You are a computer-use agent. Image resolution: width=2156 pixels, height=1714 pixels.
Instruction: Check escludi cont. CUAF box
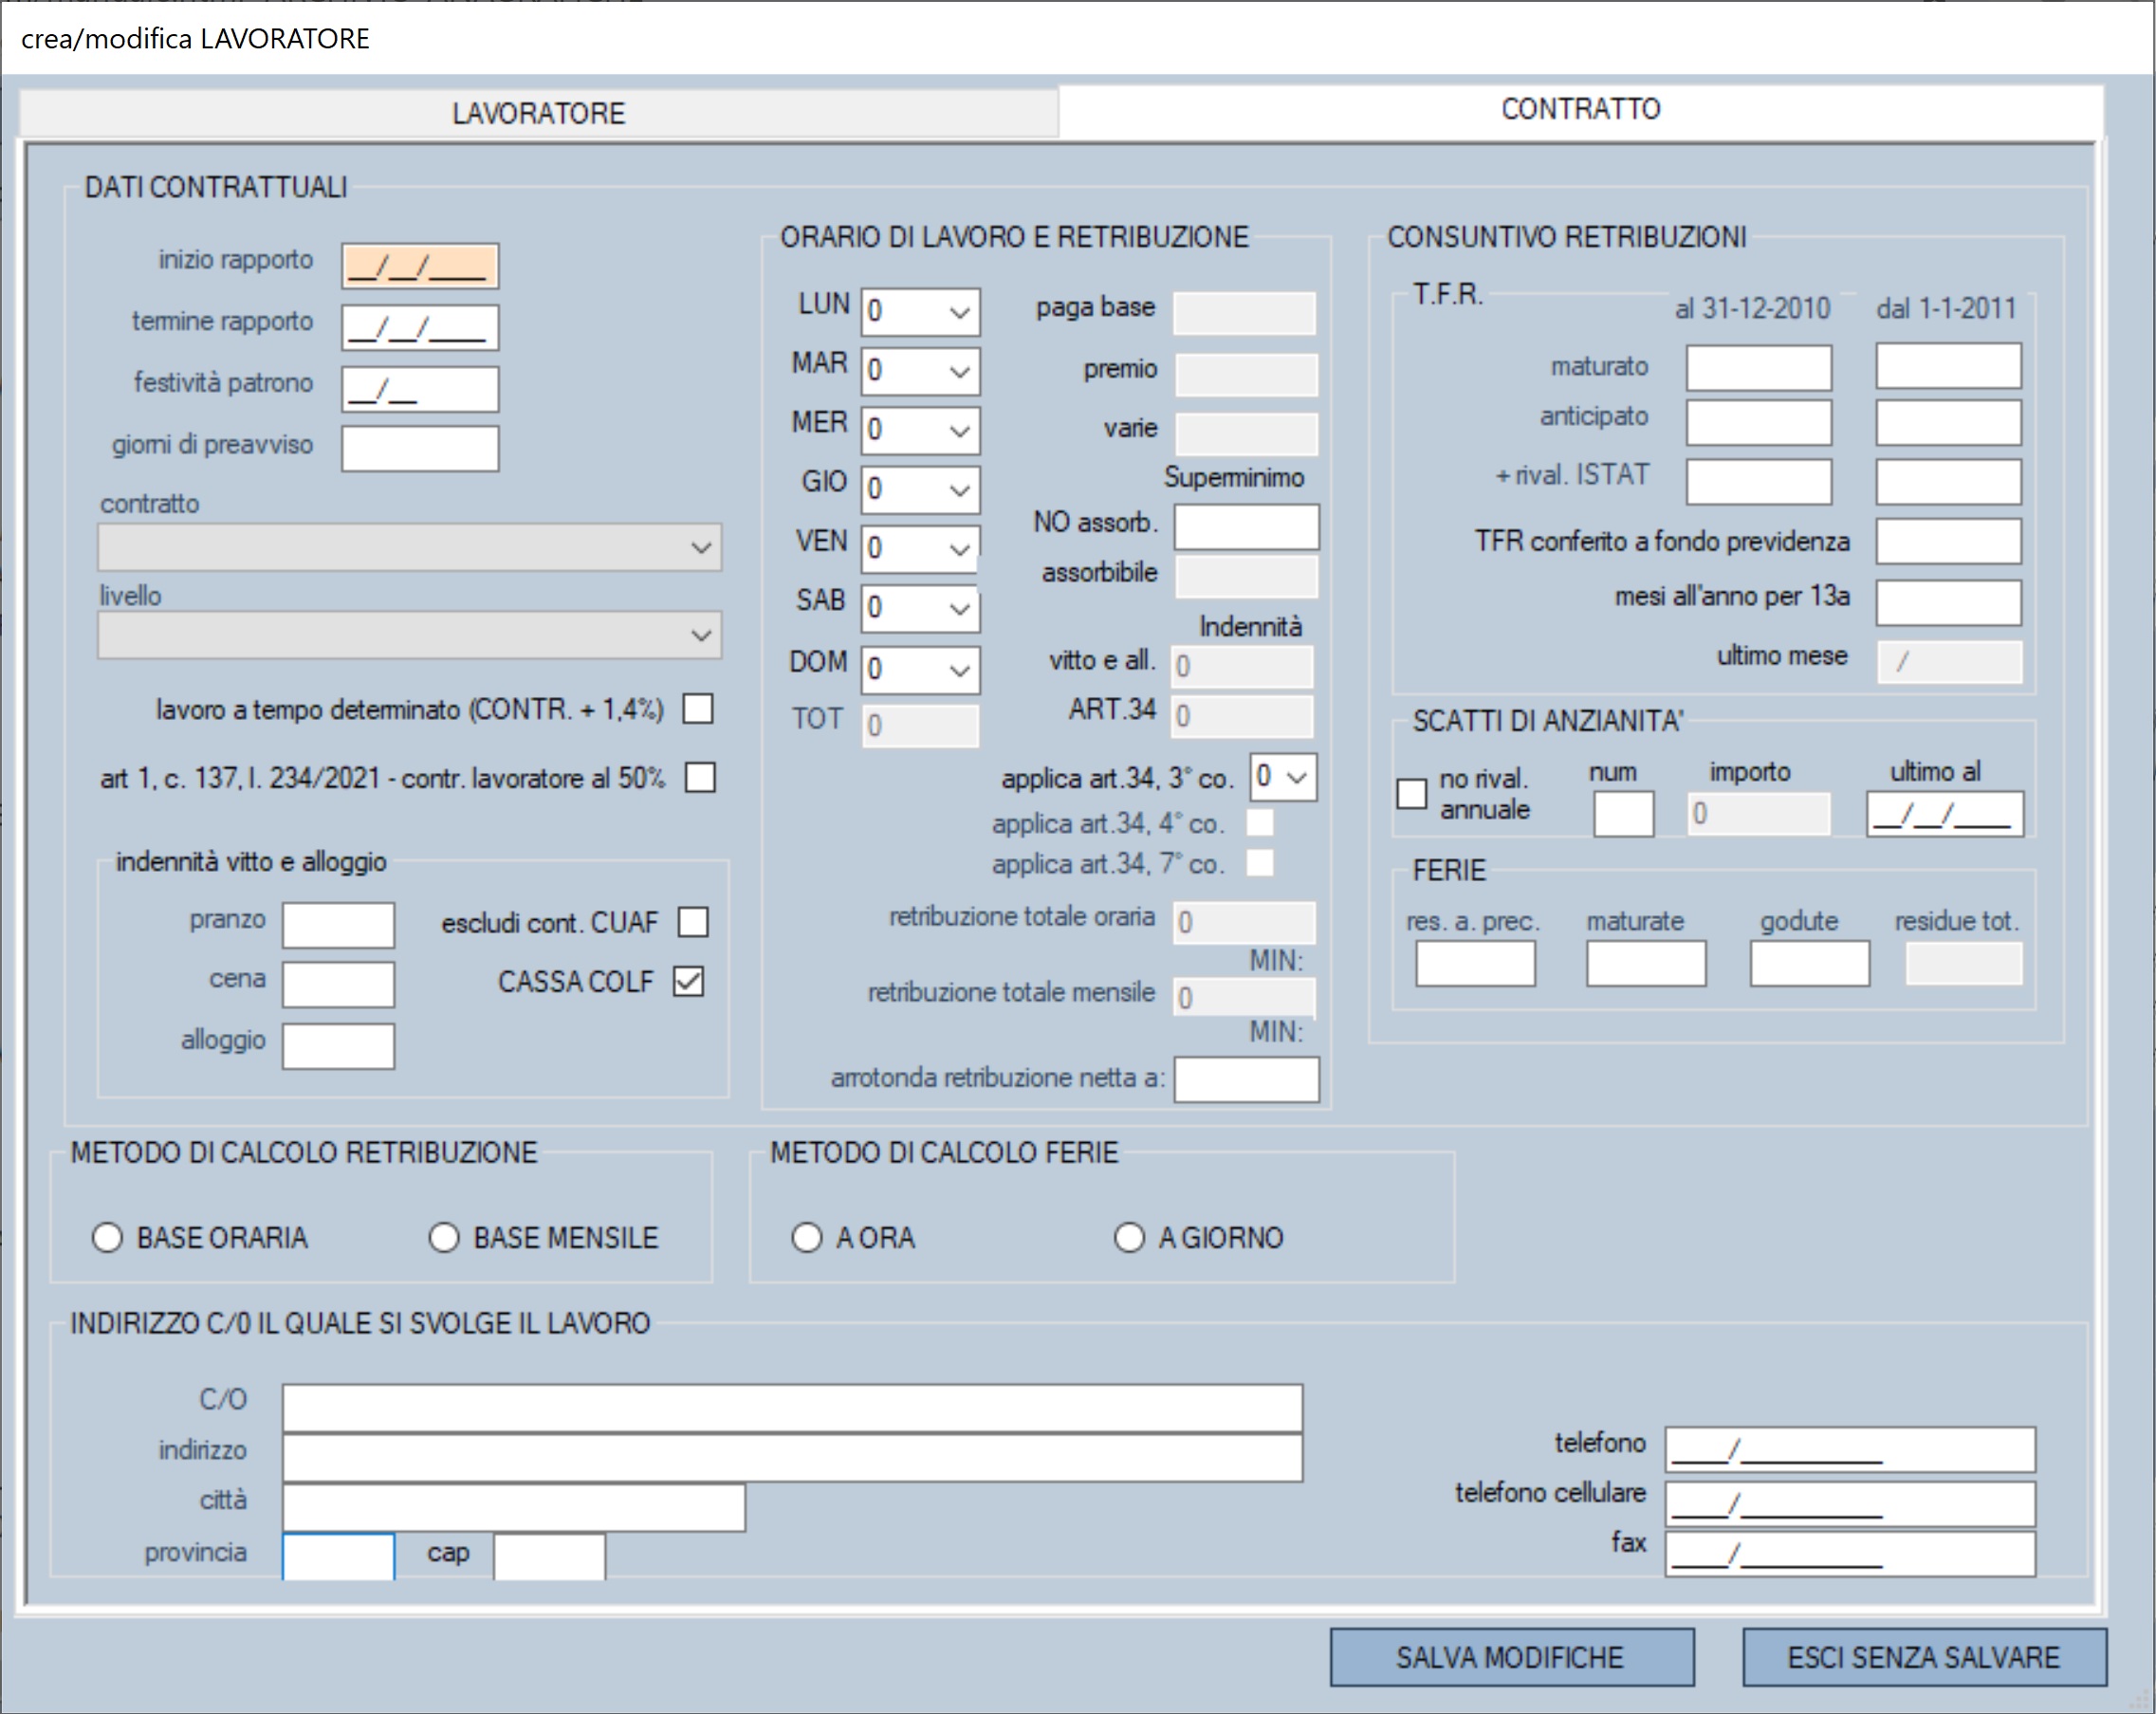[693, 921]
